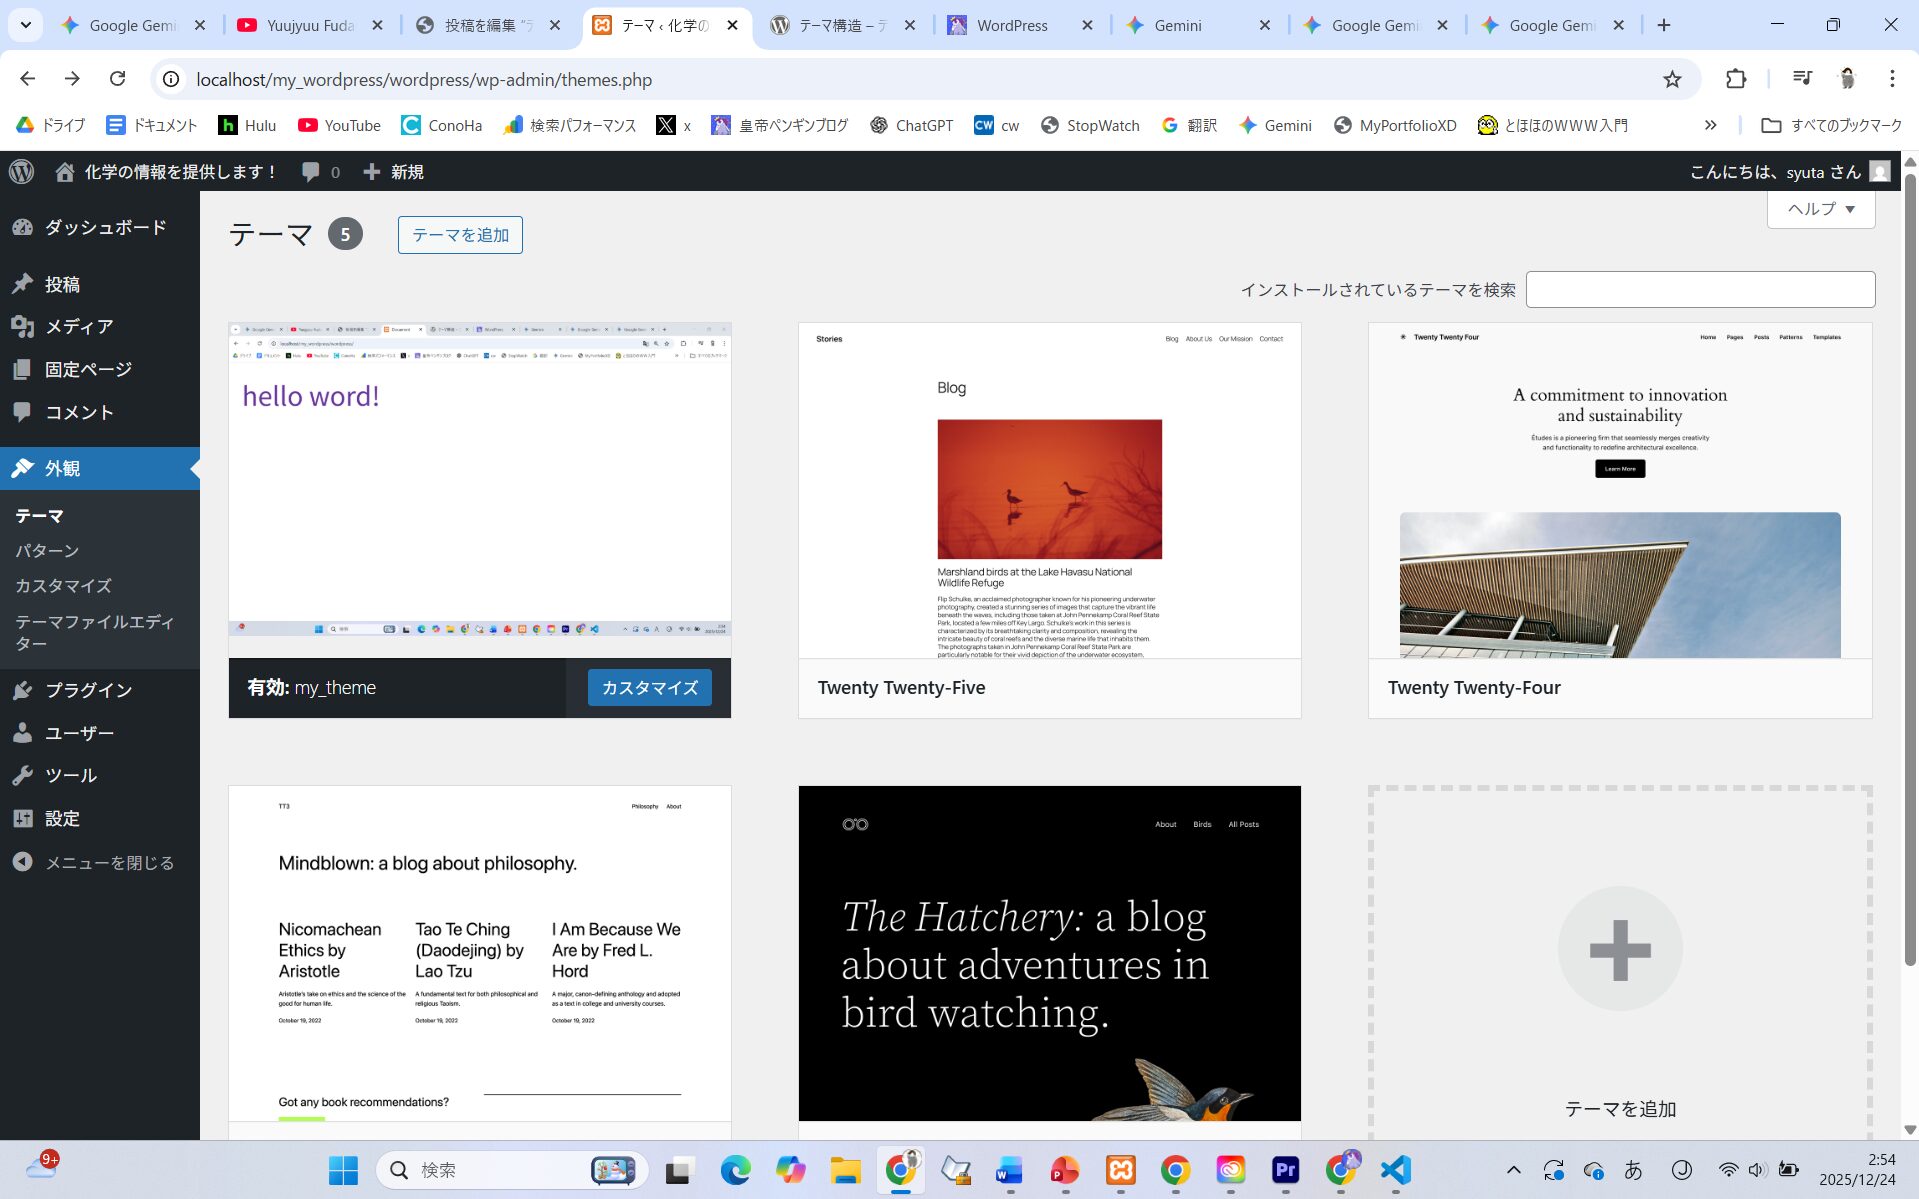Select カスタマイズ under the 外観 submenu
Screen dimensions: 1919x1199
(x=63, y=586)
